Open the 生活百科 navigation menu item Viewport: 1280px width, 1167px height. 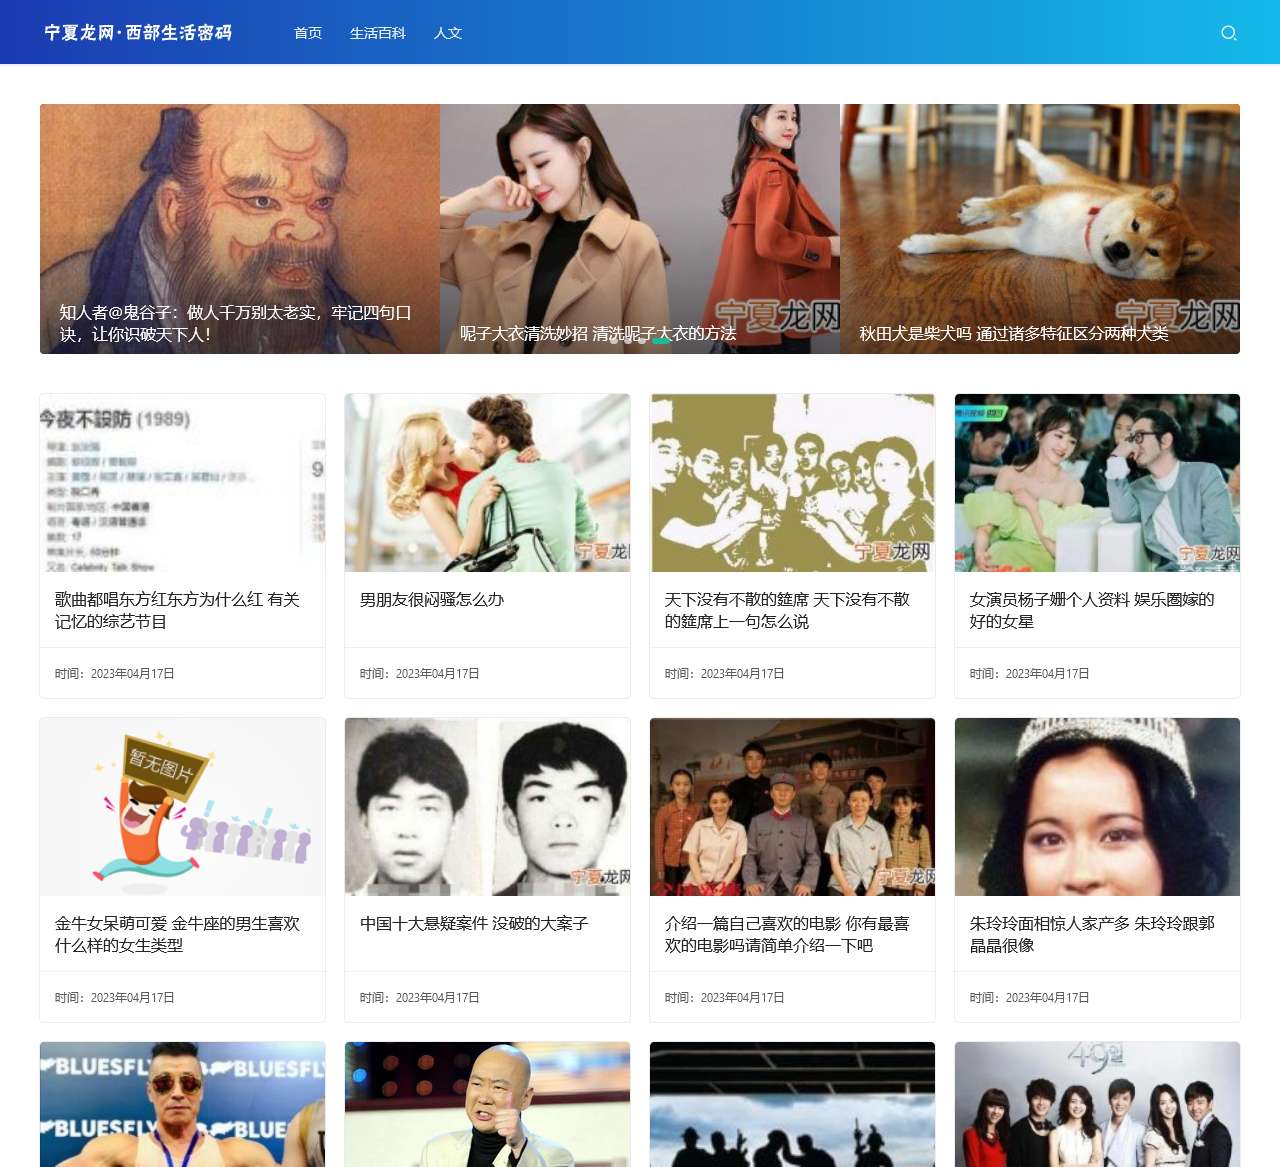377,33
